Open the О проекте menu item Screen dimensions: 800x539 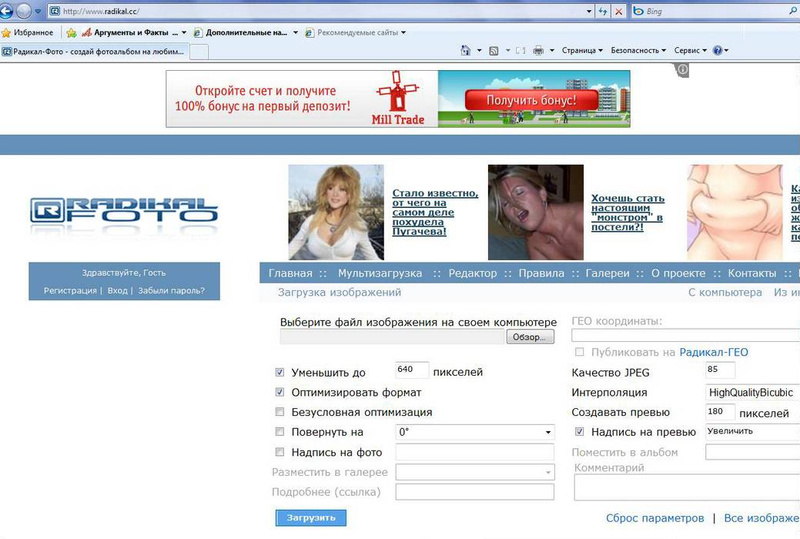click(x=678, y=273)
